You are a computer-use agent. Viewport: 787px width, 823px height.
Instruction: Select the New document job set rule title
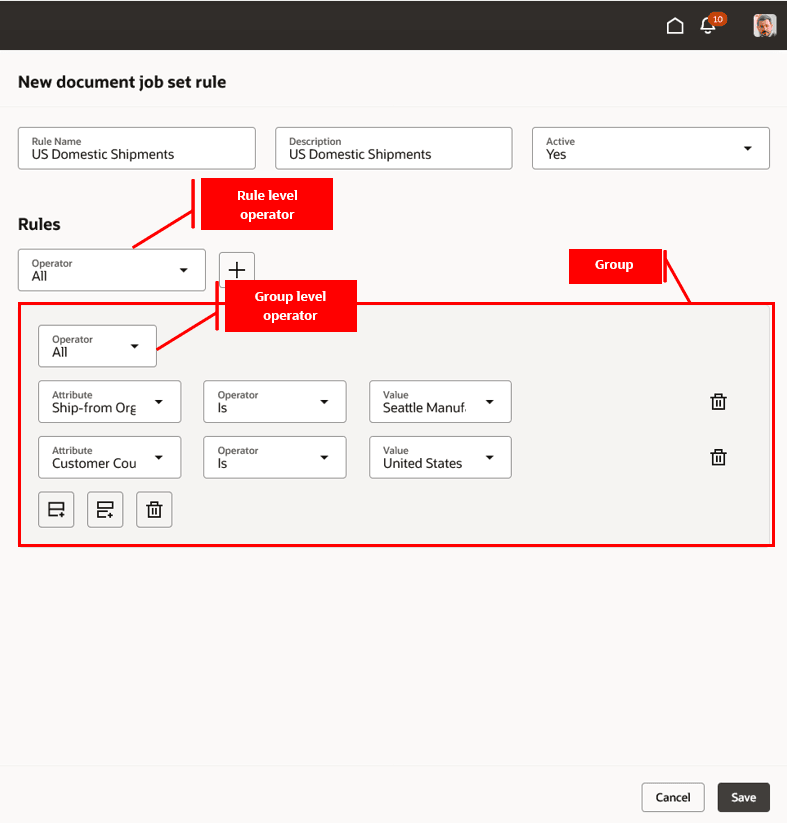pos(122,82)
